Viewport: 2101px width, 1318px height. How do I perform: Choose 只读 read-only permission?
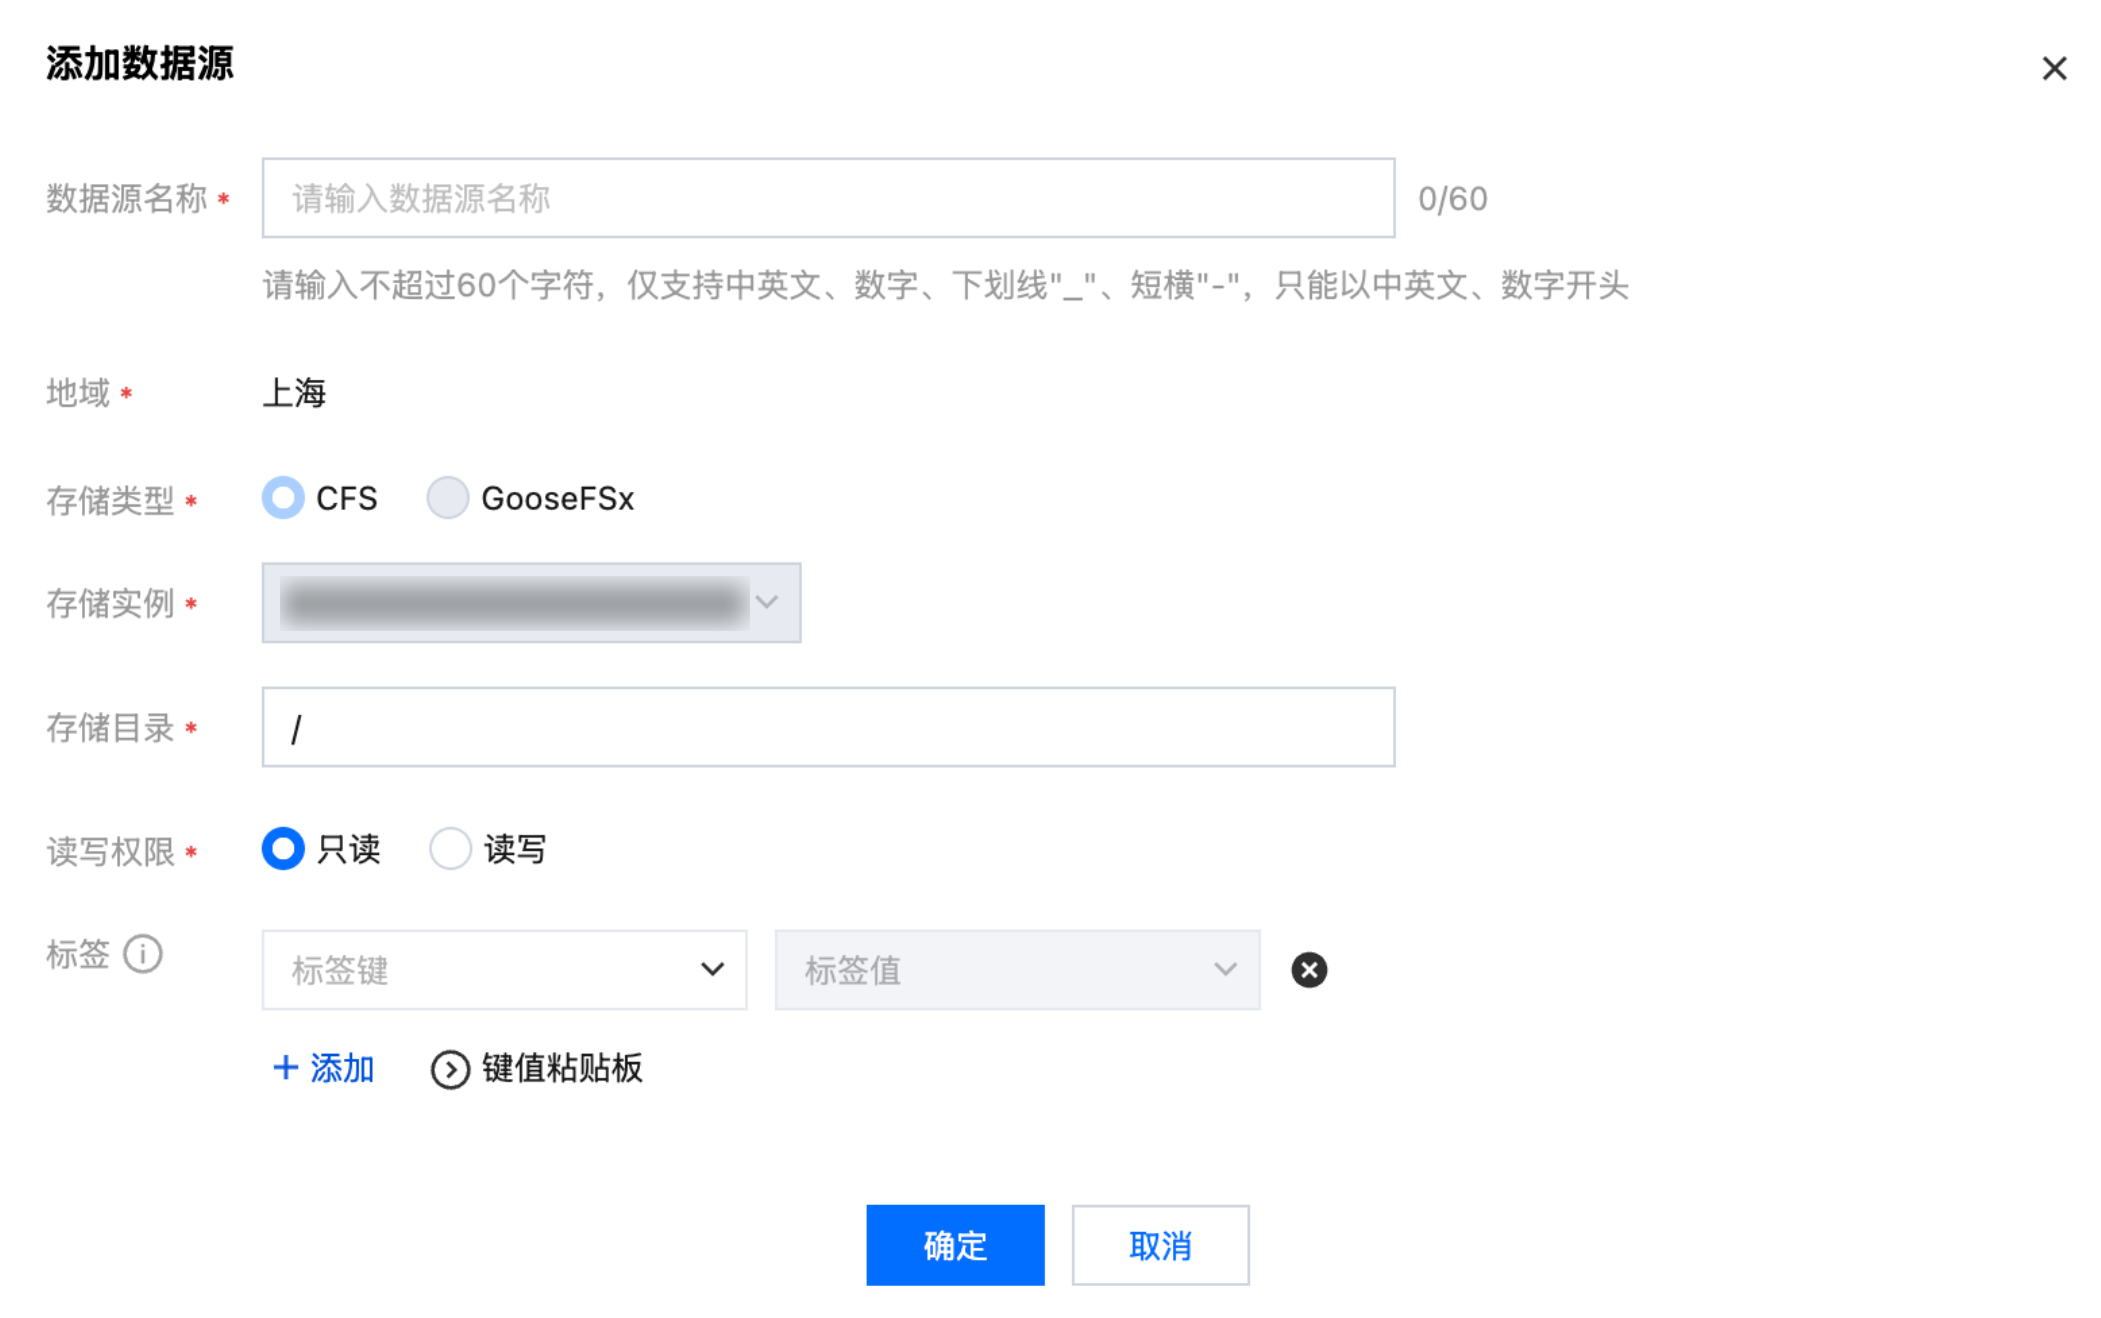[283, 848]
